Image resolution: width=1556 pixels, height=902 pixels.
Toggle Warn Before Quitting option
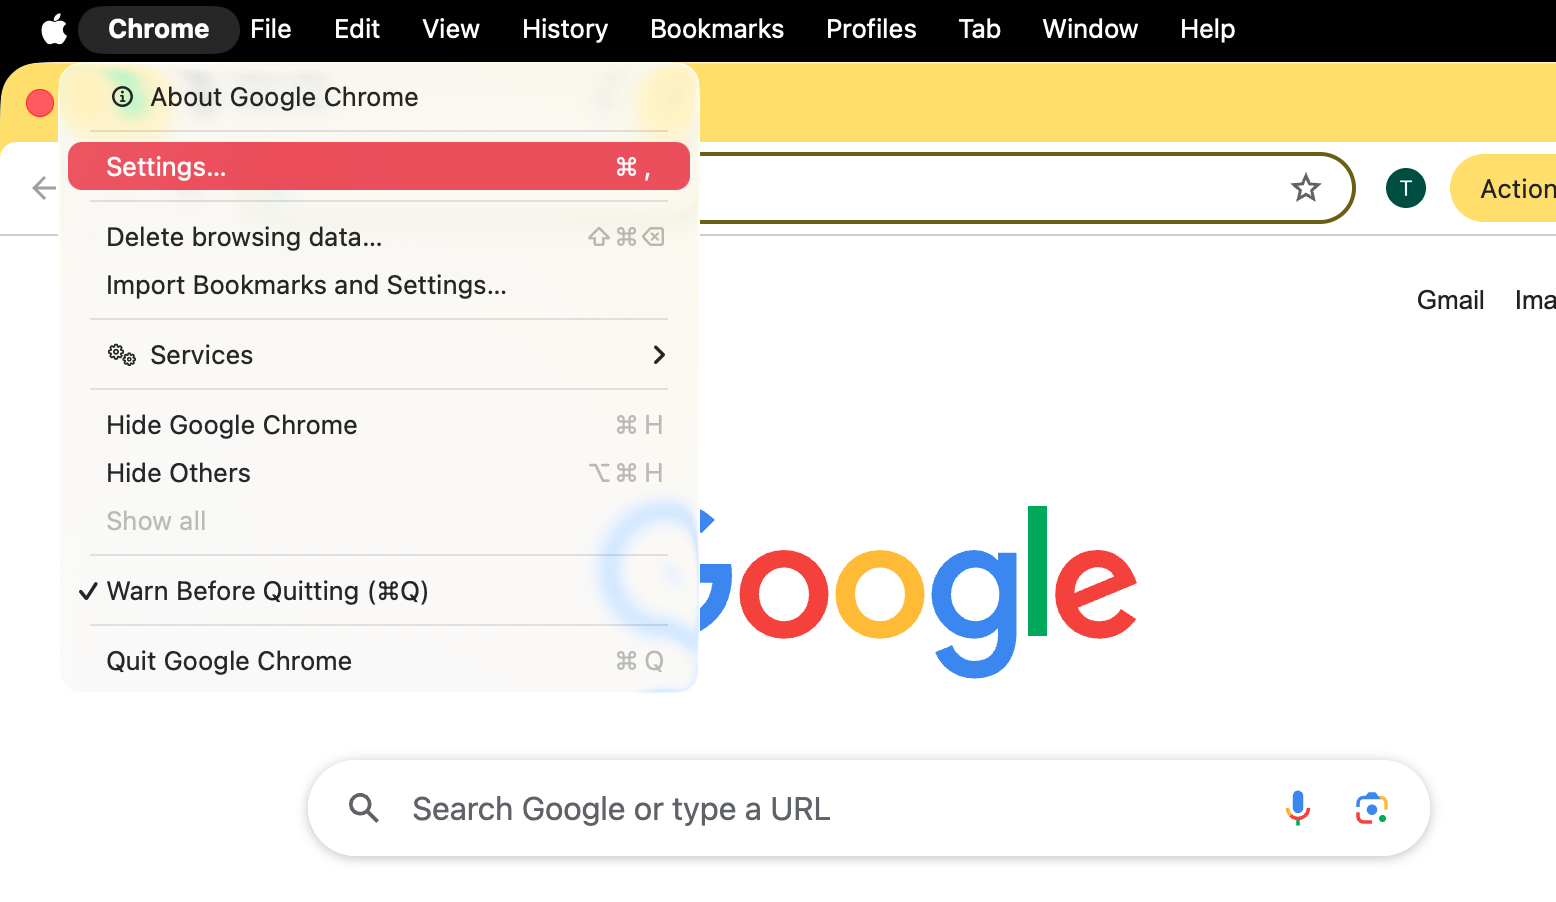pos(267,591)
